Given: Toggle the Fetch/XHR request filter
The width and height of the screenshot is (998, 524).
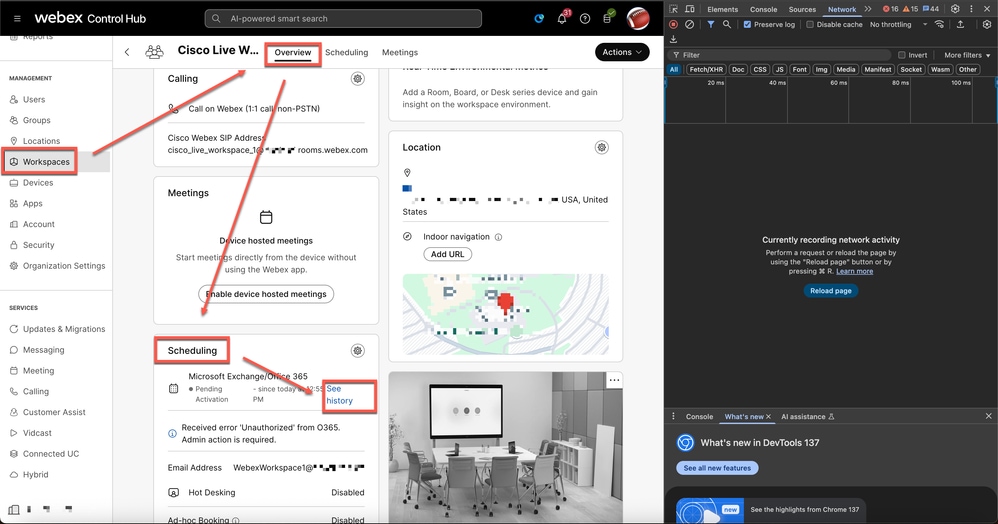Looking at the screenshot, I should pyautogui.click(x=706, y=69).
